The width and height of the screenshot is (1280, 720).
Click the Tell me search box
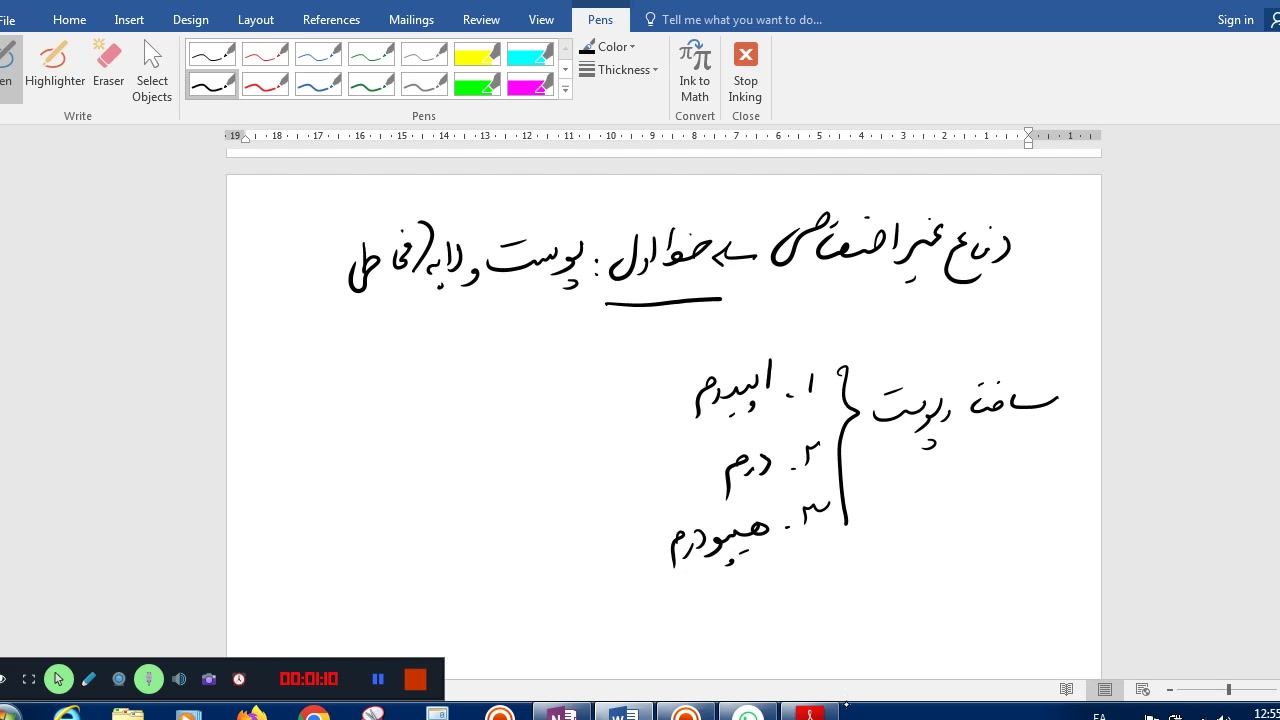click(741, 20)
